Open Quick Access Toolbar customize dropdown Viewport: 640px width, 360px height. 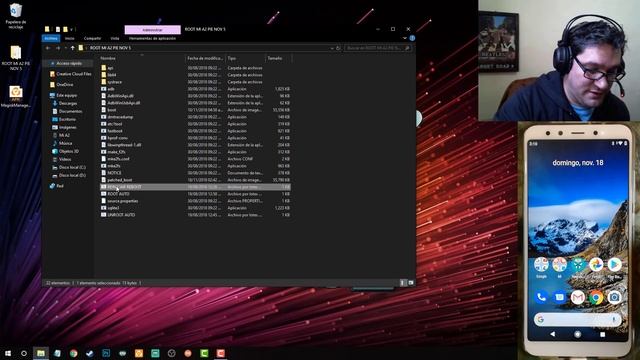tap(71, 29)
